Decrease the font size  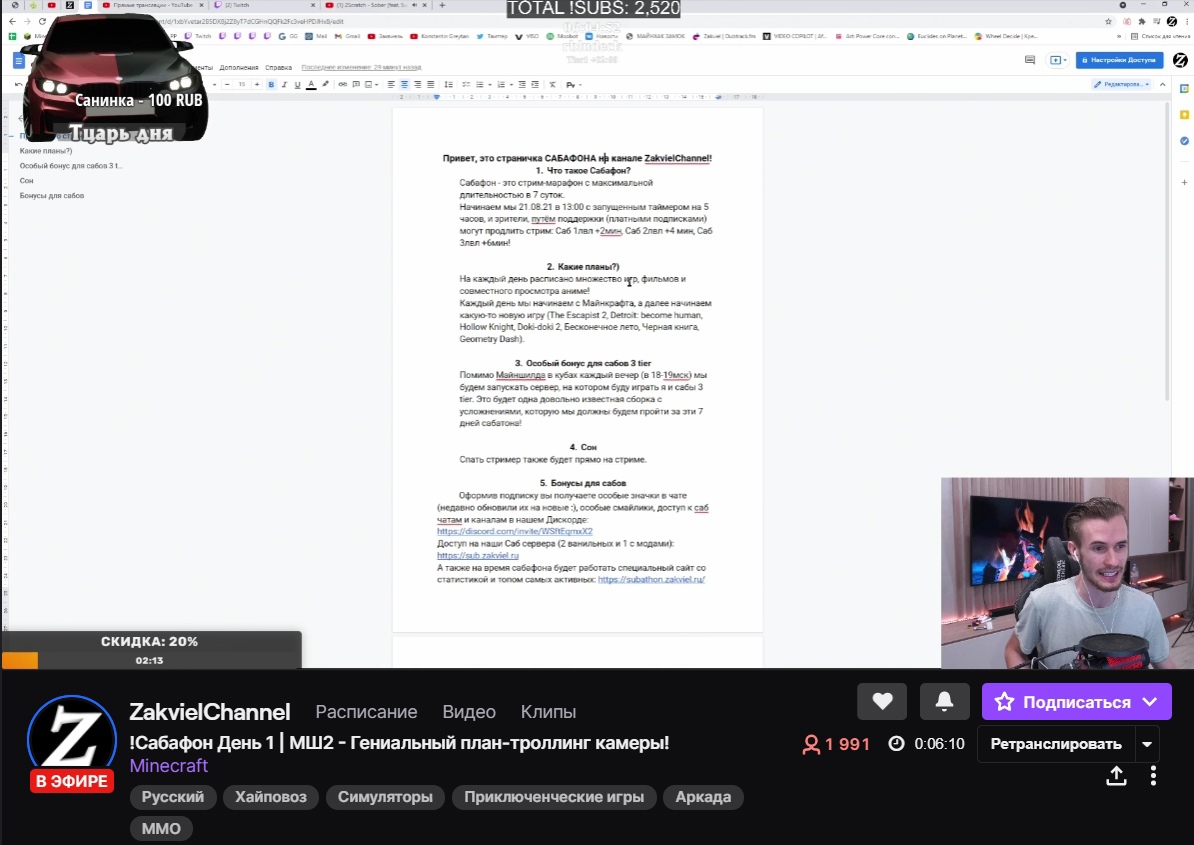(227, 84)
